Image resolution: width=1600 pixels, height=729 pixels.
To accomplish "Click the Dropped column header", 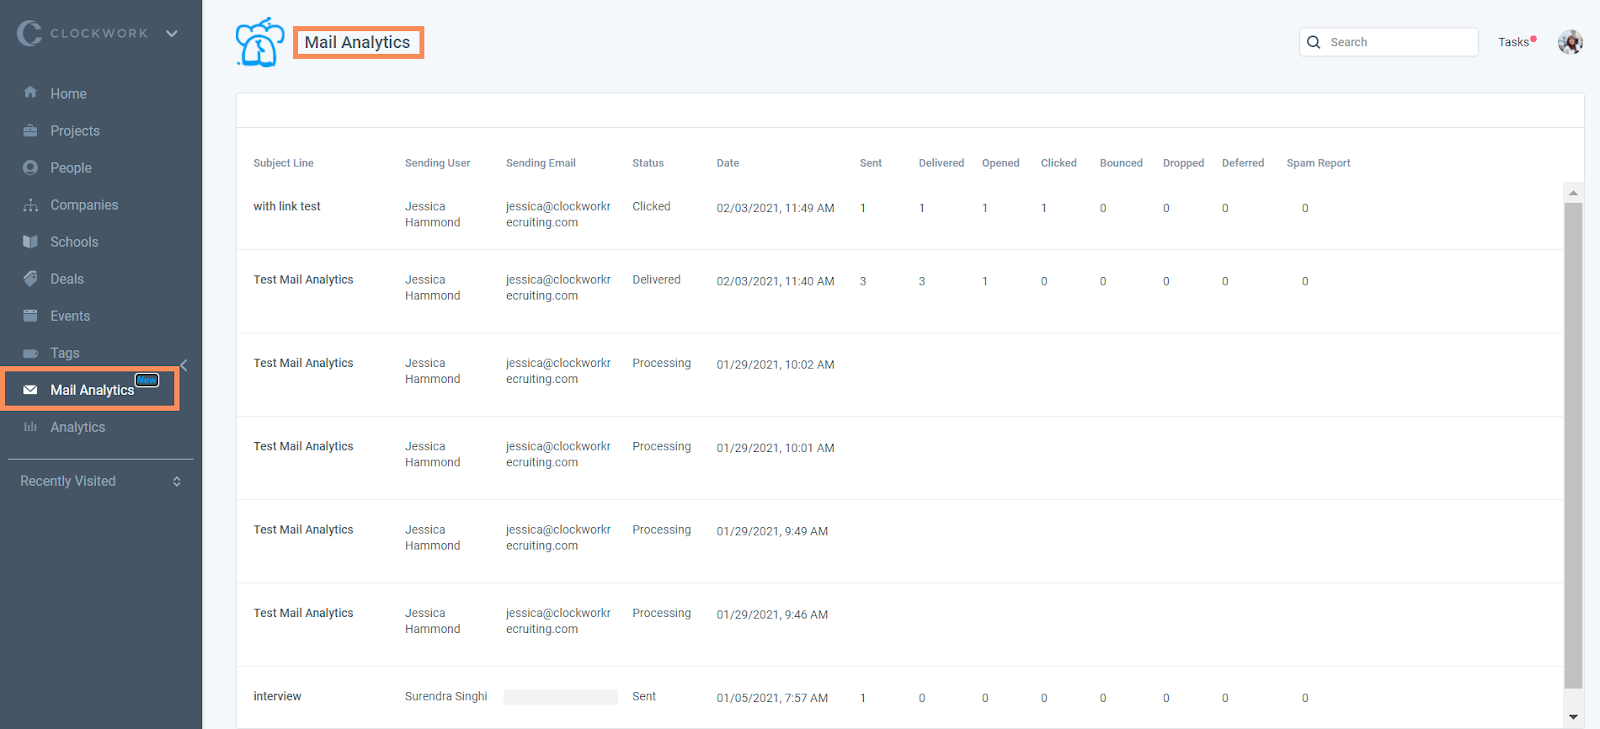I will tap(1183, 163).
